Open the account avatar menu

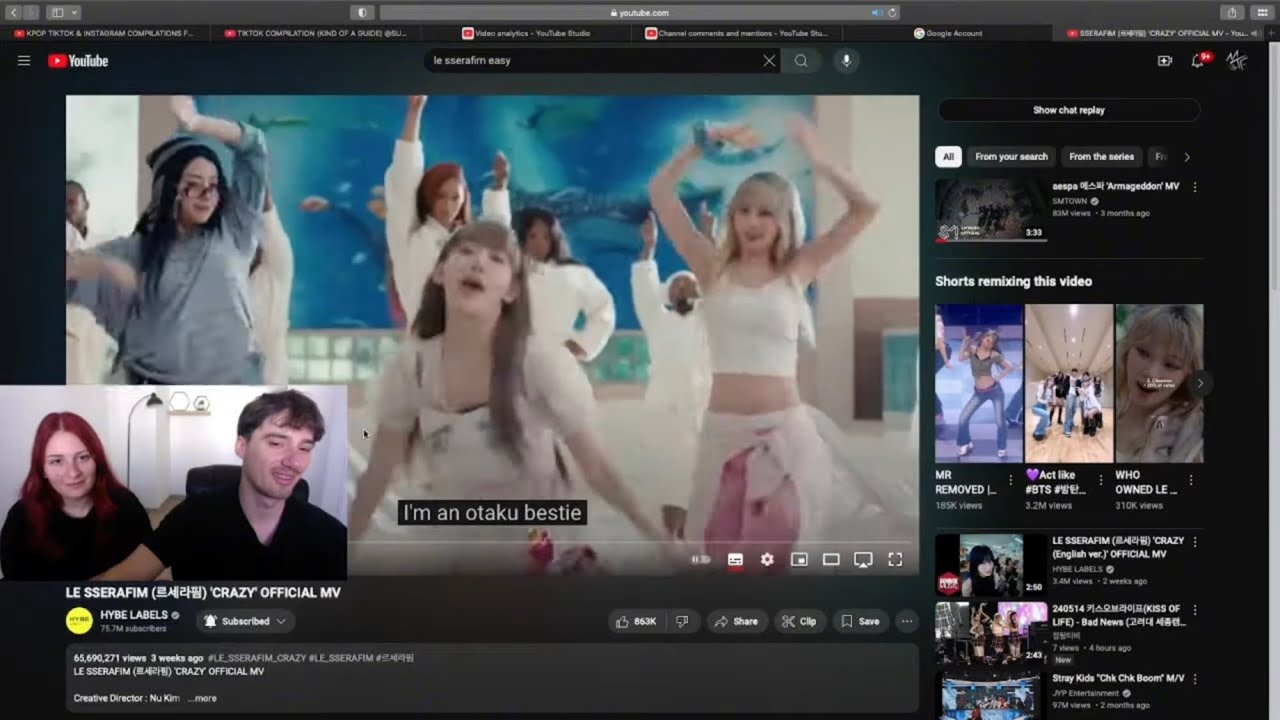(1237, 61)
